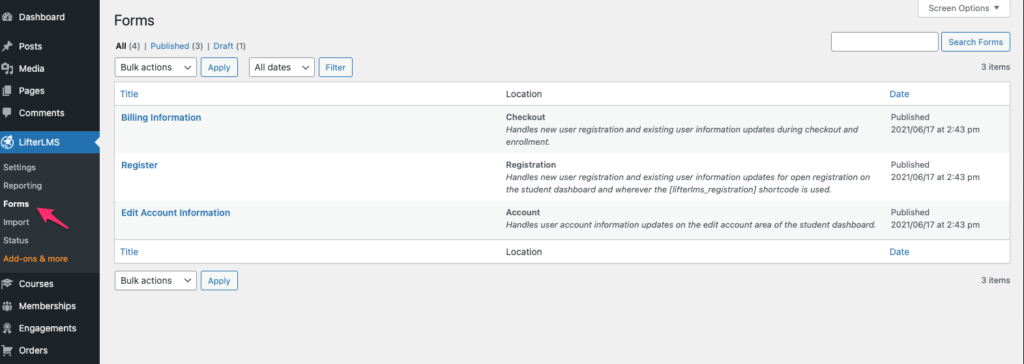Image resolution: width=1024 pixels, height=364 pixels.
Task: Open the Import submenu item
Action: tap(16, 222)
